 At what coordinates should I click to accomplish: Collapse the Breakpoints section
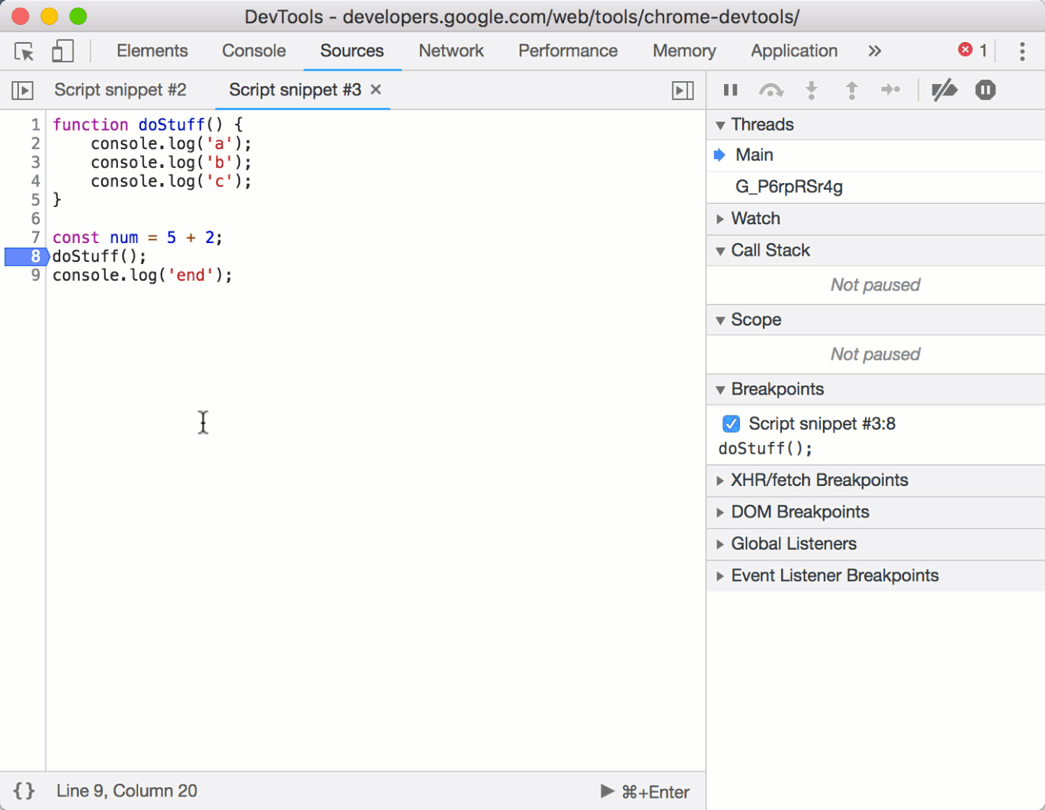click(x=875, y=389)
